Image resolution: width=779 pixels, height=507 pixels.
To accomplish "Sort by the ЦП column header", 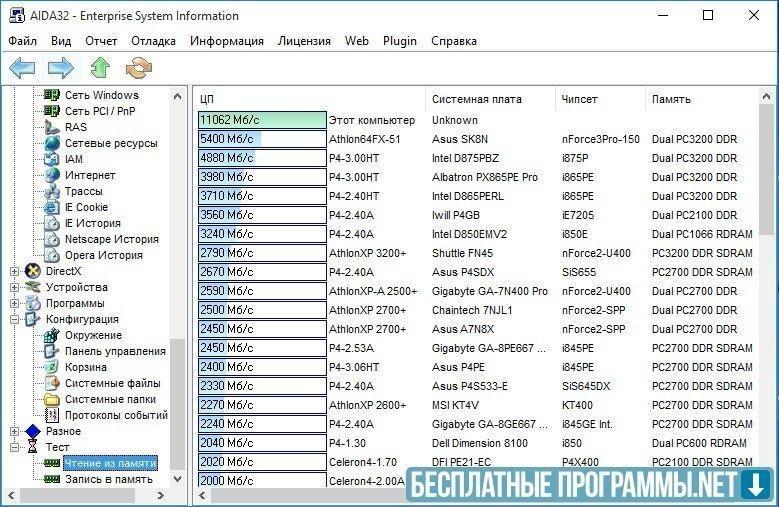I will (310, 99).
